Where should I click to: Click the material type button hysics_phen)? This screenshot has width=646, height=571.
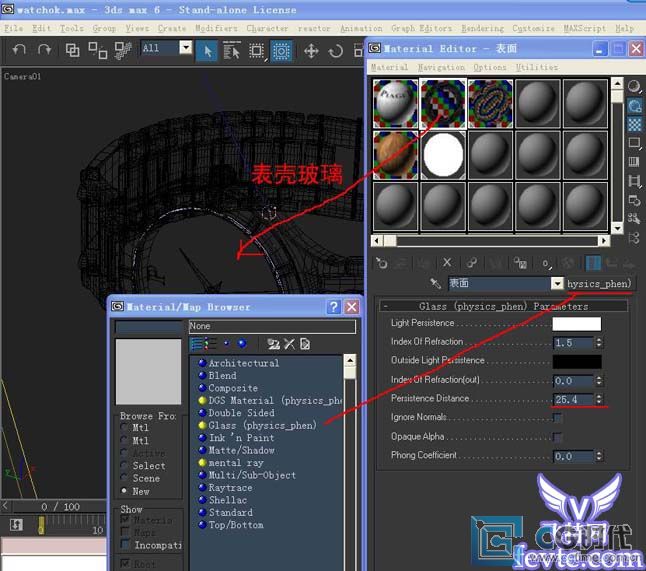click(x=599, y=283)
